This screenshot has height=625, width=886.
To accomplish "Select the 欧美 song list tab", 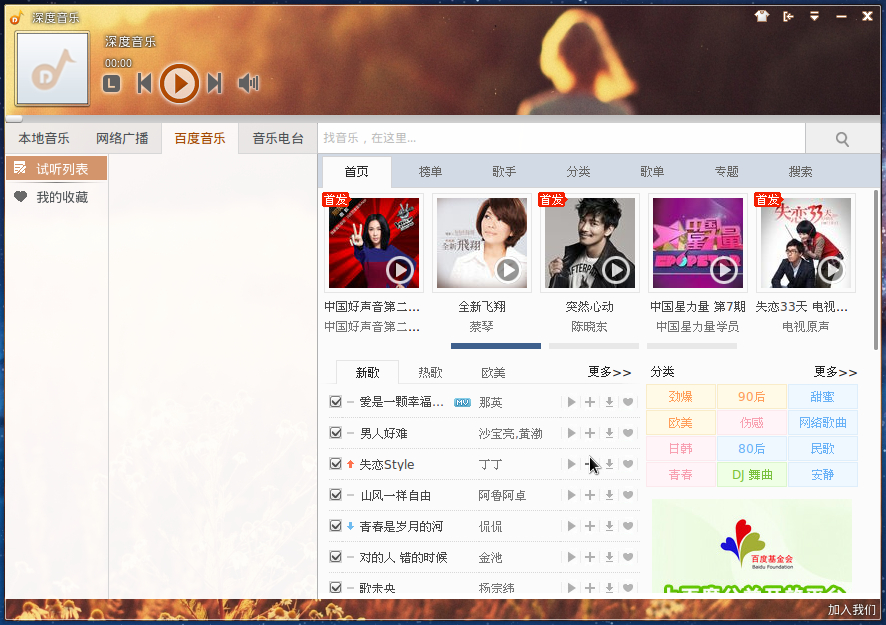I will pos(493,373).
